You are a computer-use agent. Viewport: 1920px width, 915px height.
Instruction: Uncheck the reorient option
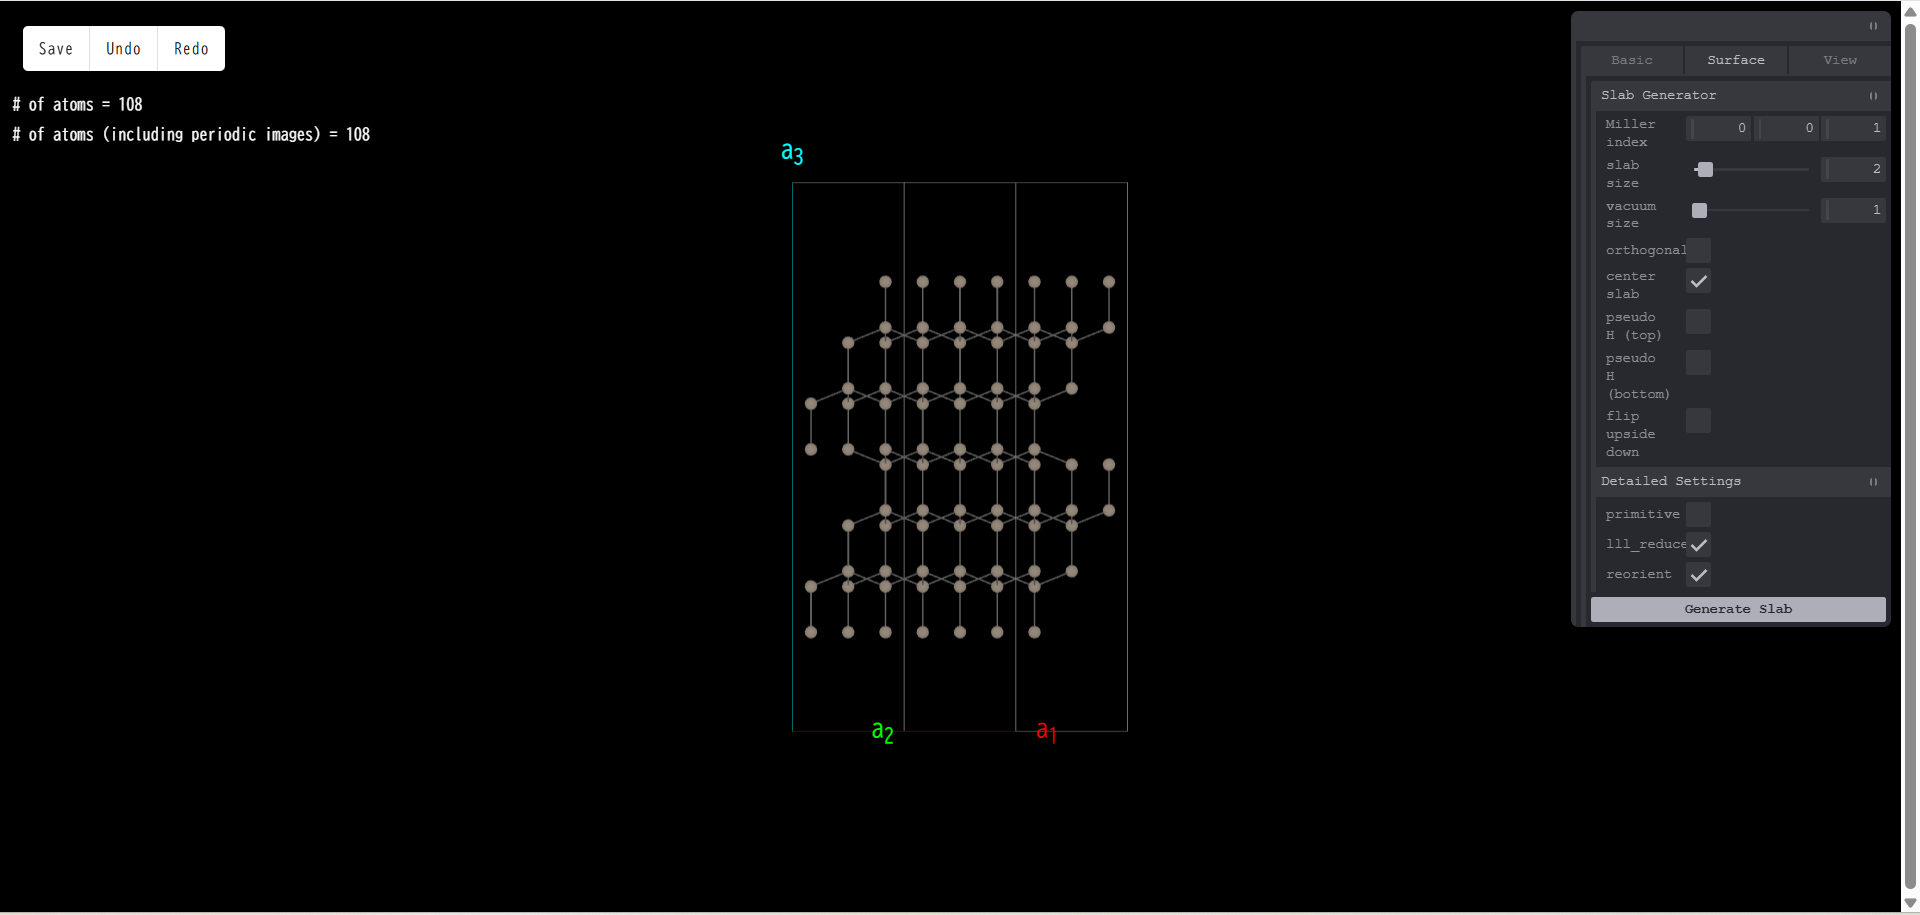(1697, 574)
